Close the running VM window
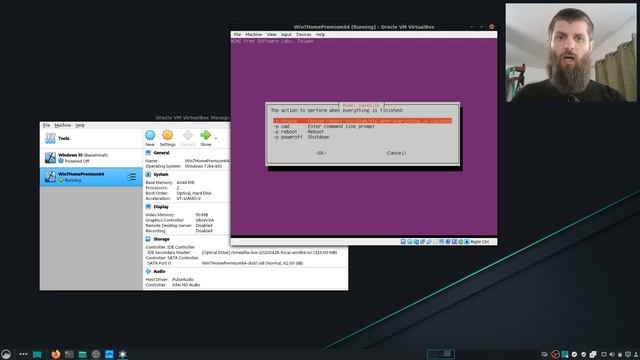640x360 pixels. point(491,27)
